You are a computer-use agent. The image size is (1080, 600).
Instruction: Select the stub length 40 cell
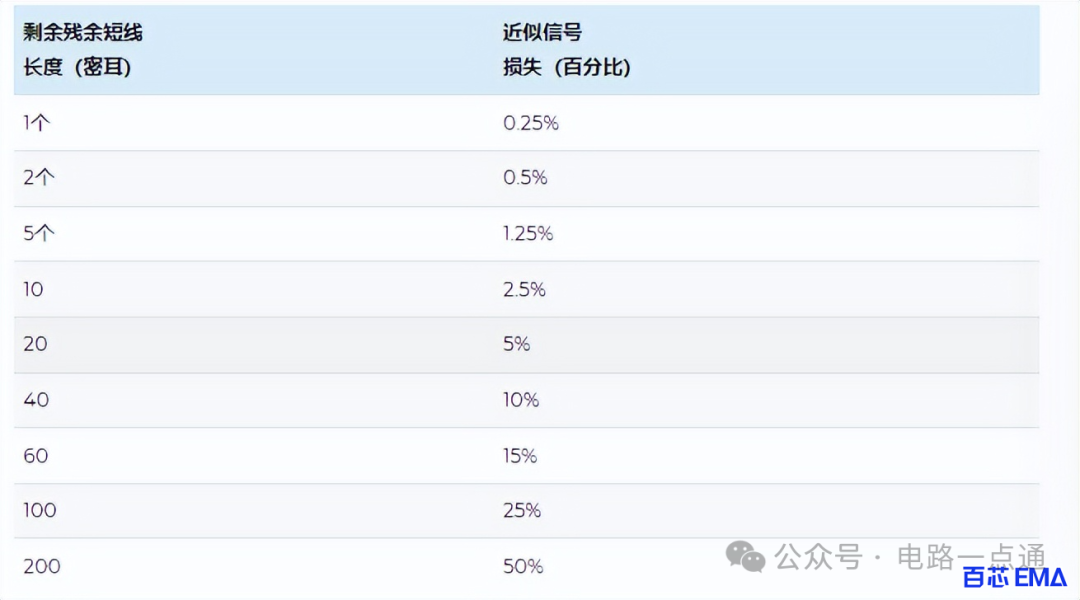pyautogui.click(x=36, y=400)
